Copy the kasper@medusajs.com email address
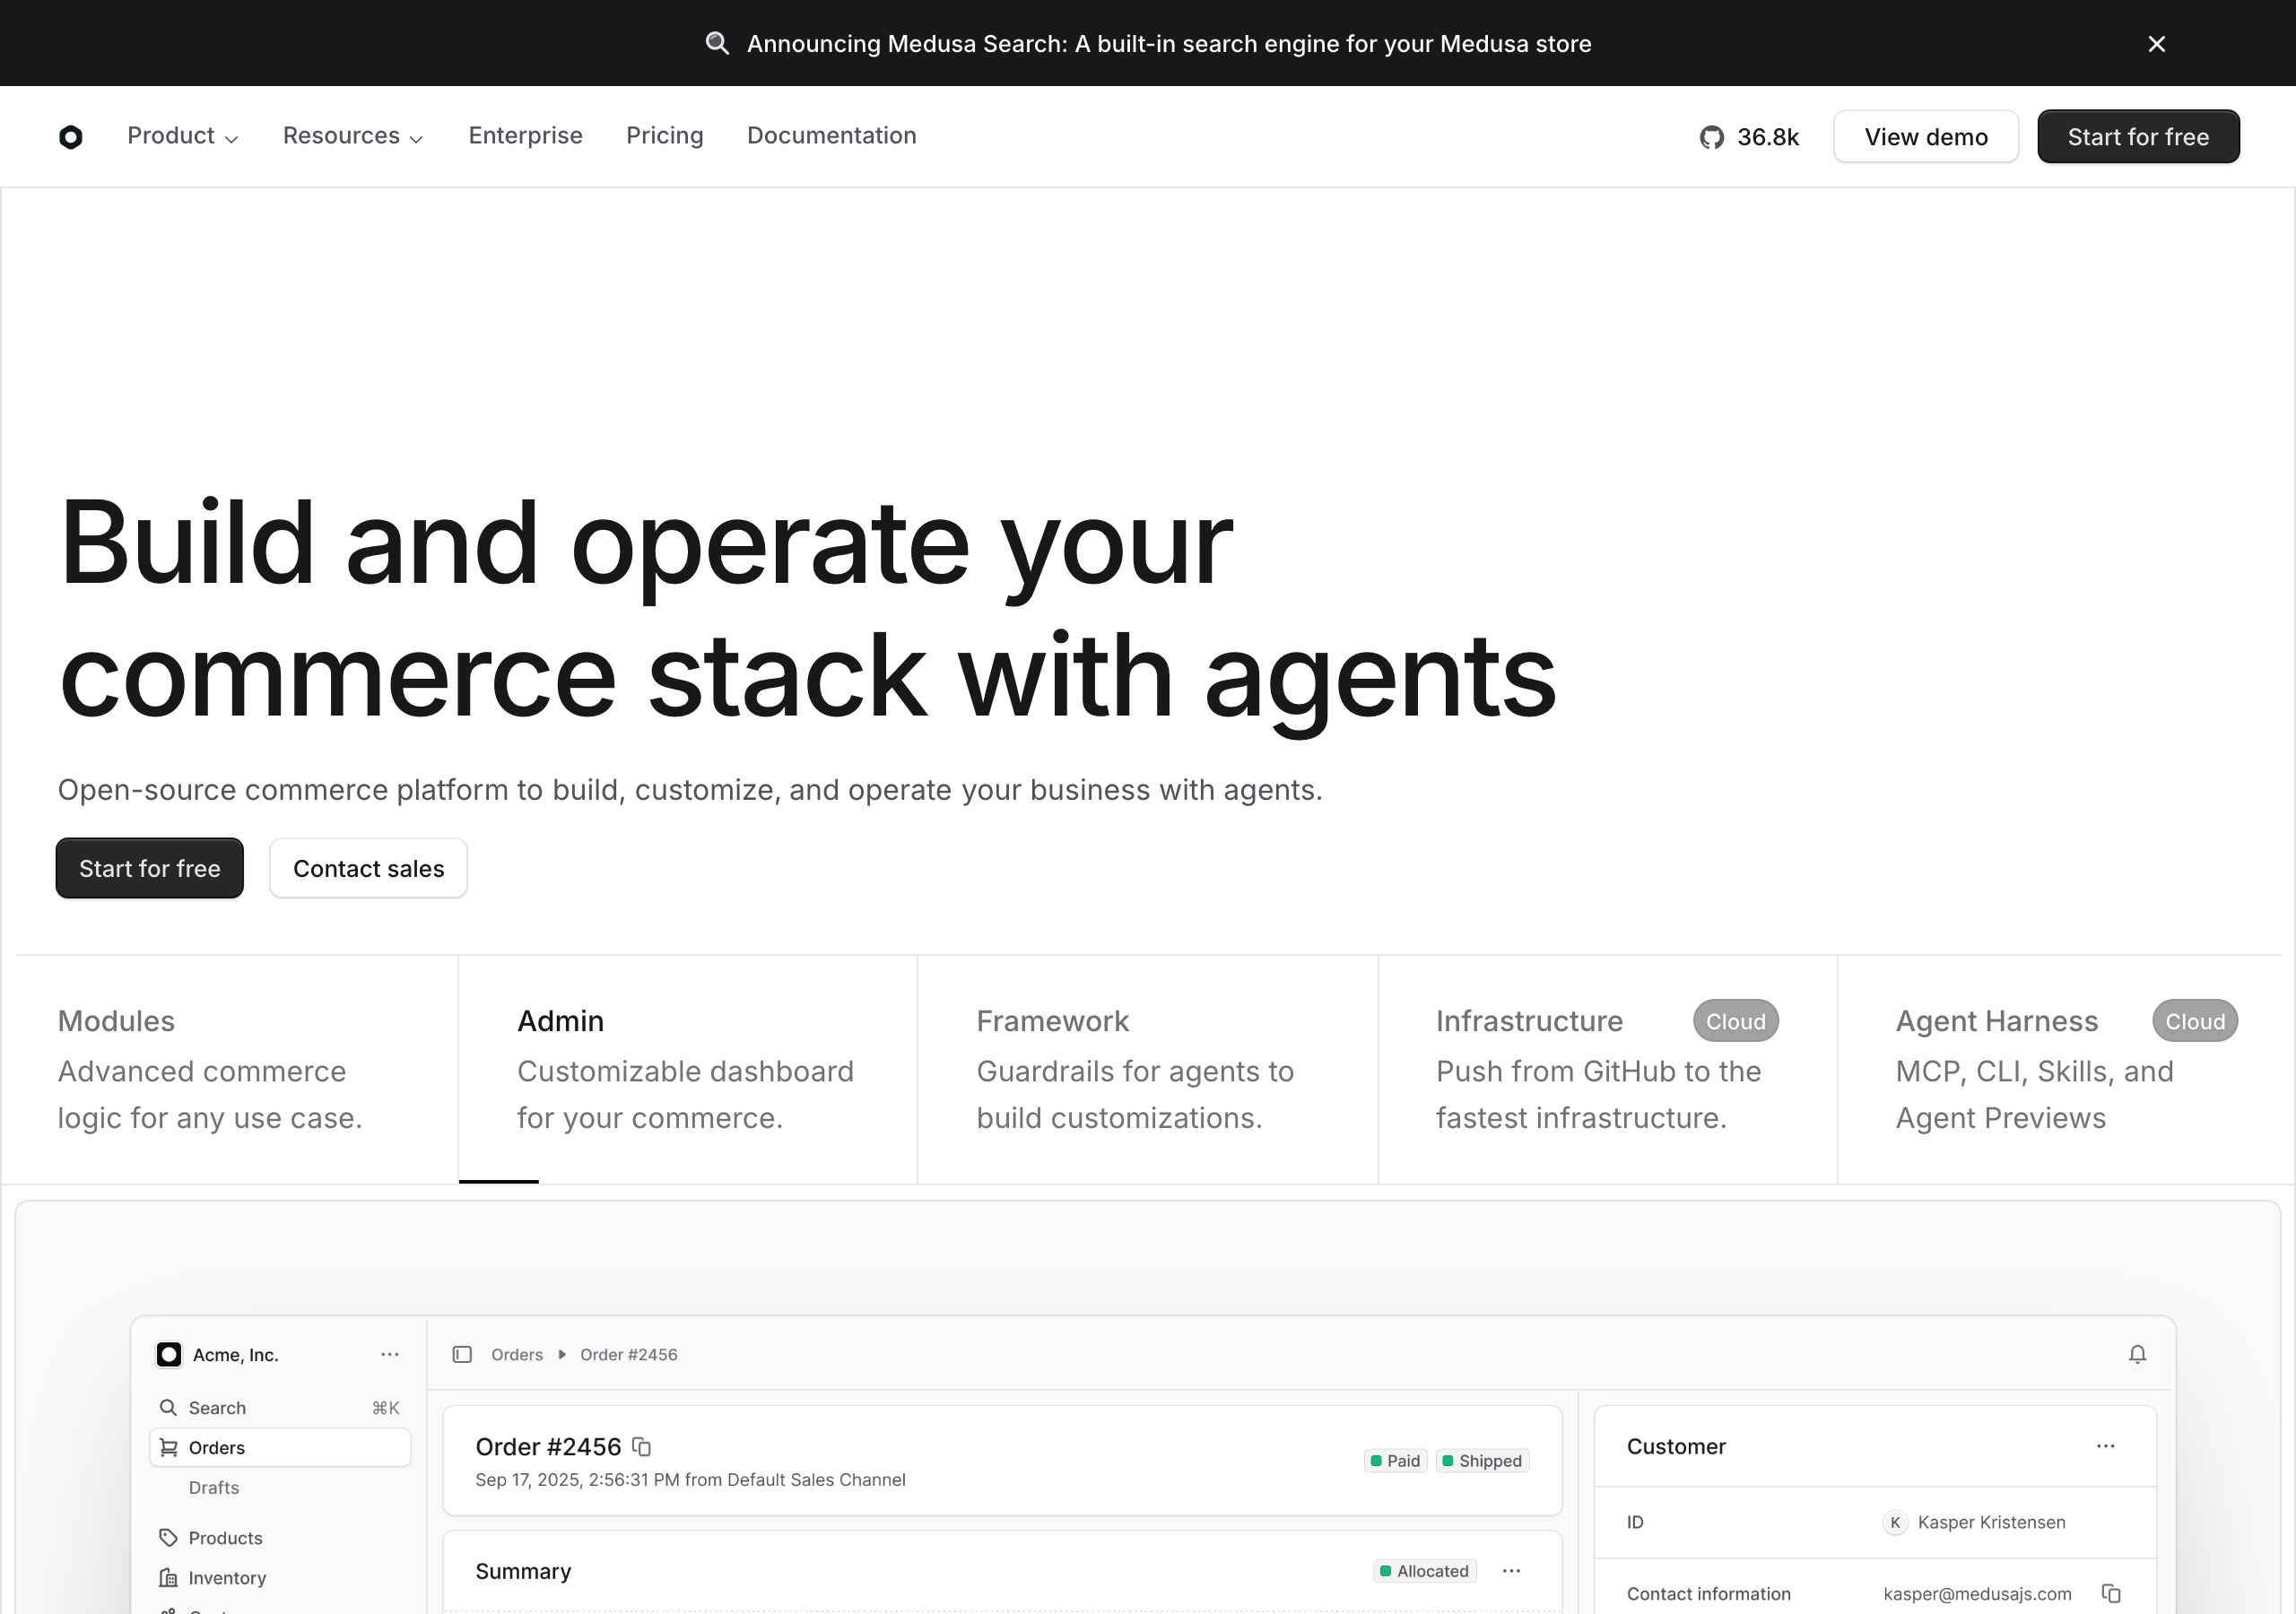 tap(2111, 1593)
